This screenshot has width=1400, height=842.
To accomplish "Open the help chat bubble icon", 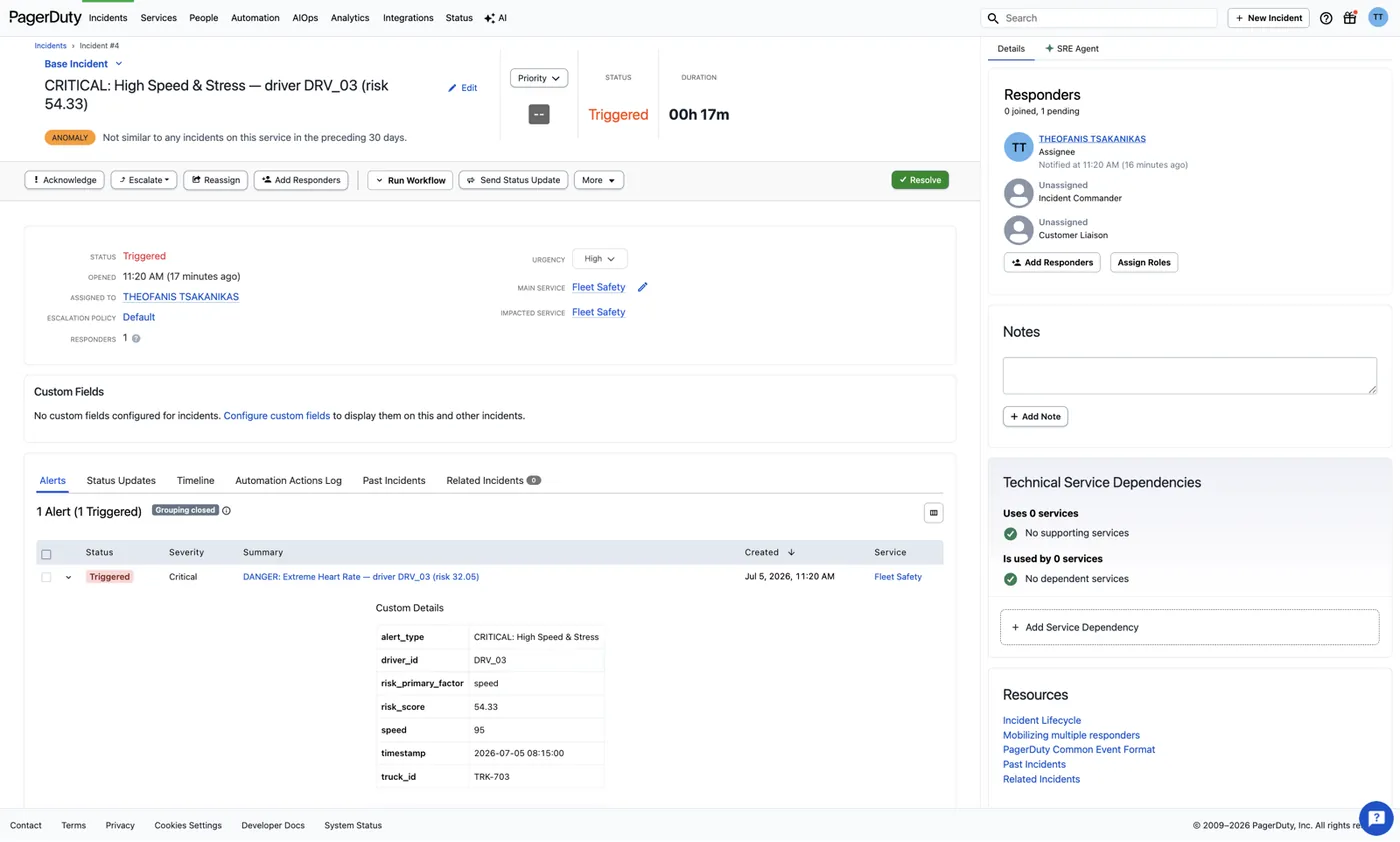I will (x=1376, y=817).
